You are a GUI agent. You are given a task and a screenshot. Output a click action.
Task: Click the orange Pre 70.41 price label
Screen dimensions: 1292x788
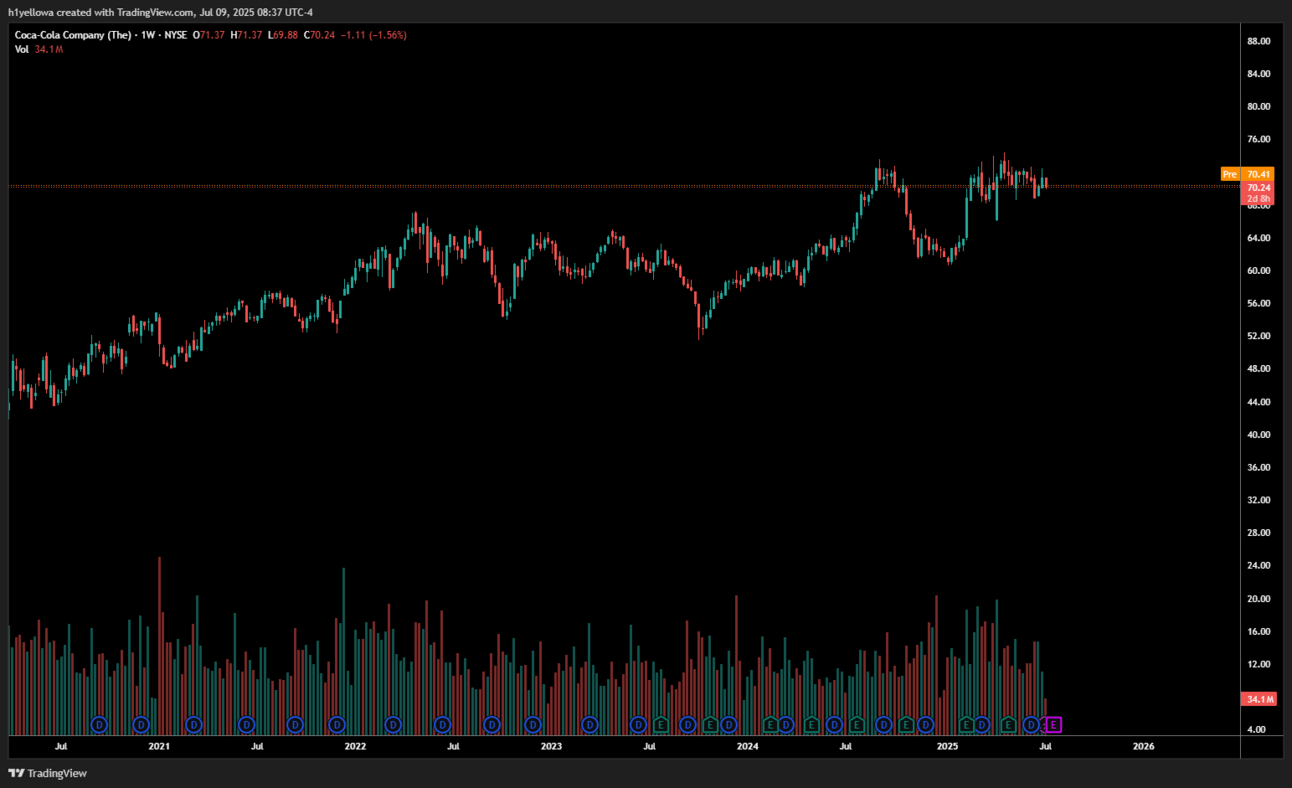pos(1247,174)
